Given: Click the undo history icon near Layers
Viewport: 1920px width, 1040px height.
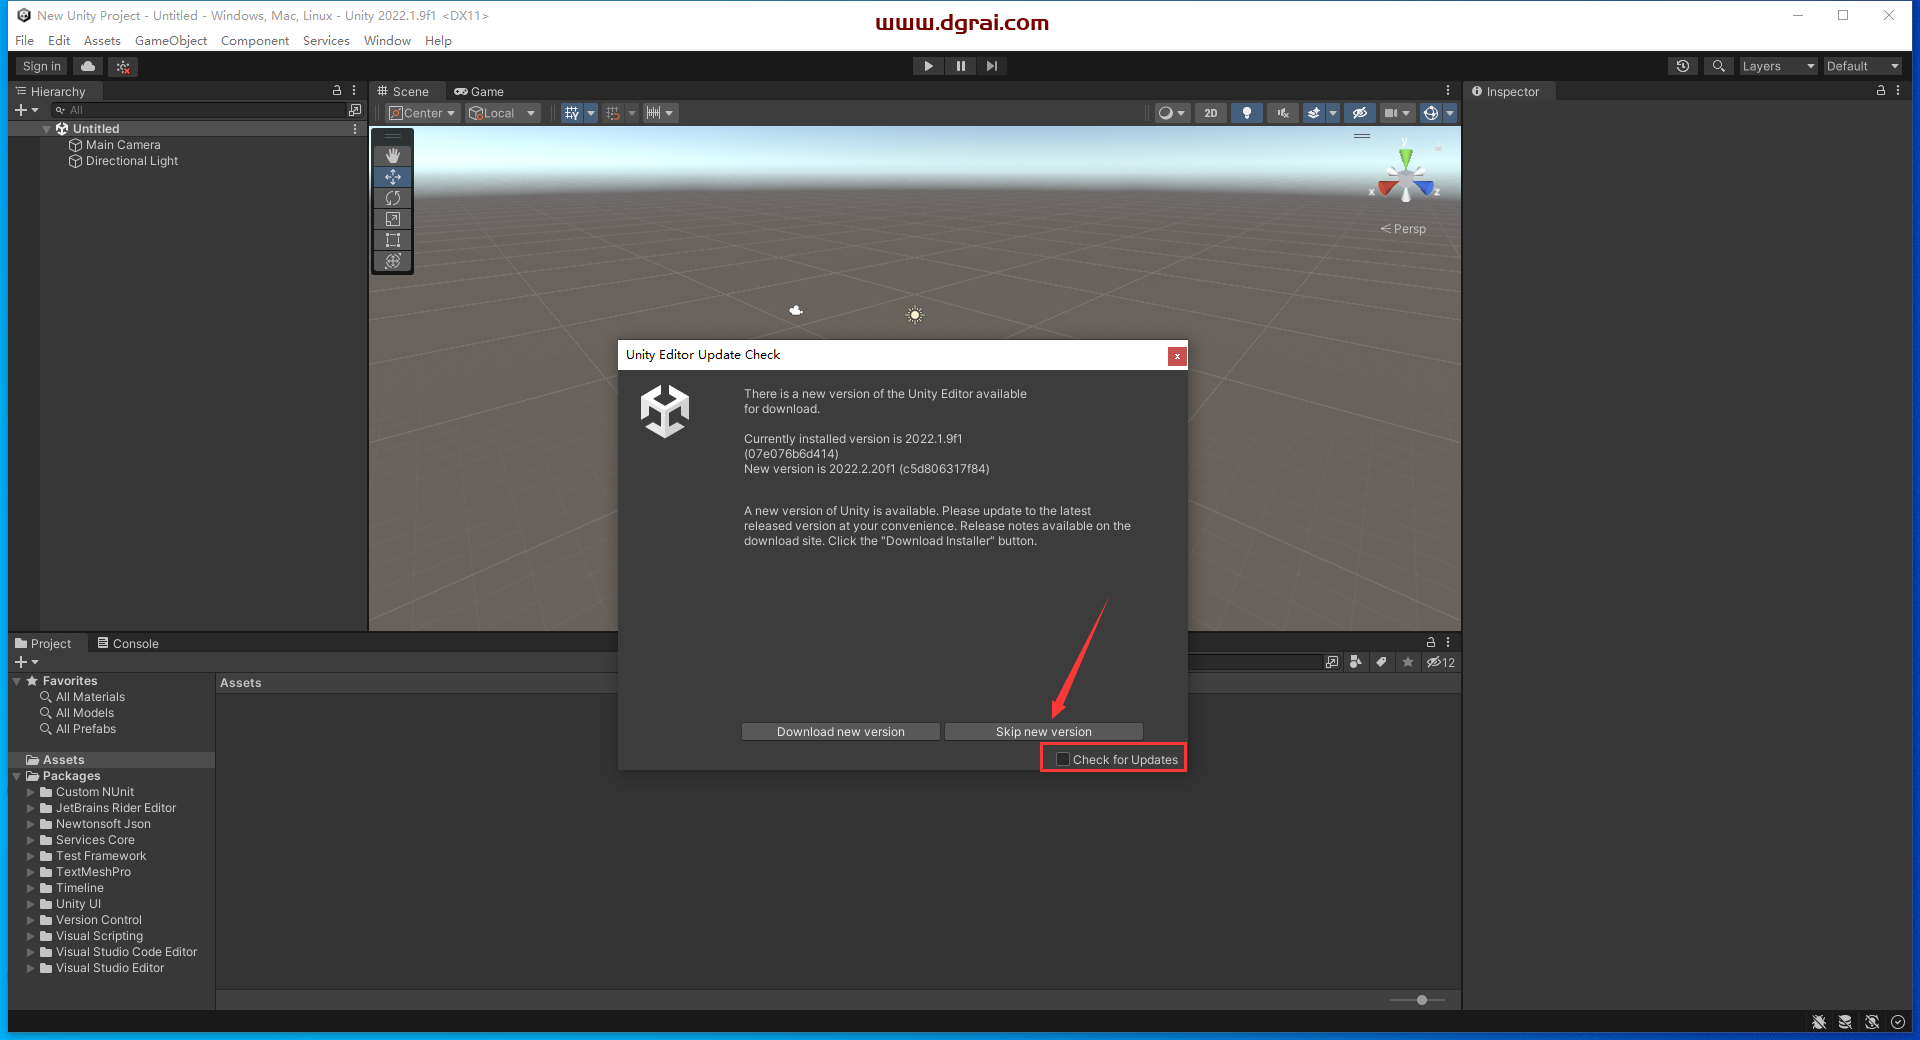Looking at the screenshot, I should pyautogui.click(x=1682, y=66).
